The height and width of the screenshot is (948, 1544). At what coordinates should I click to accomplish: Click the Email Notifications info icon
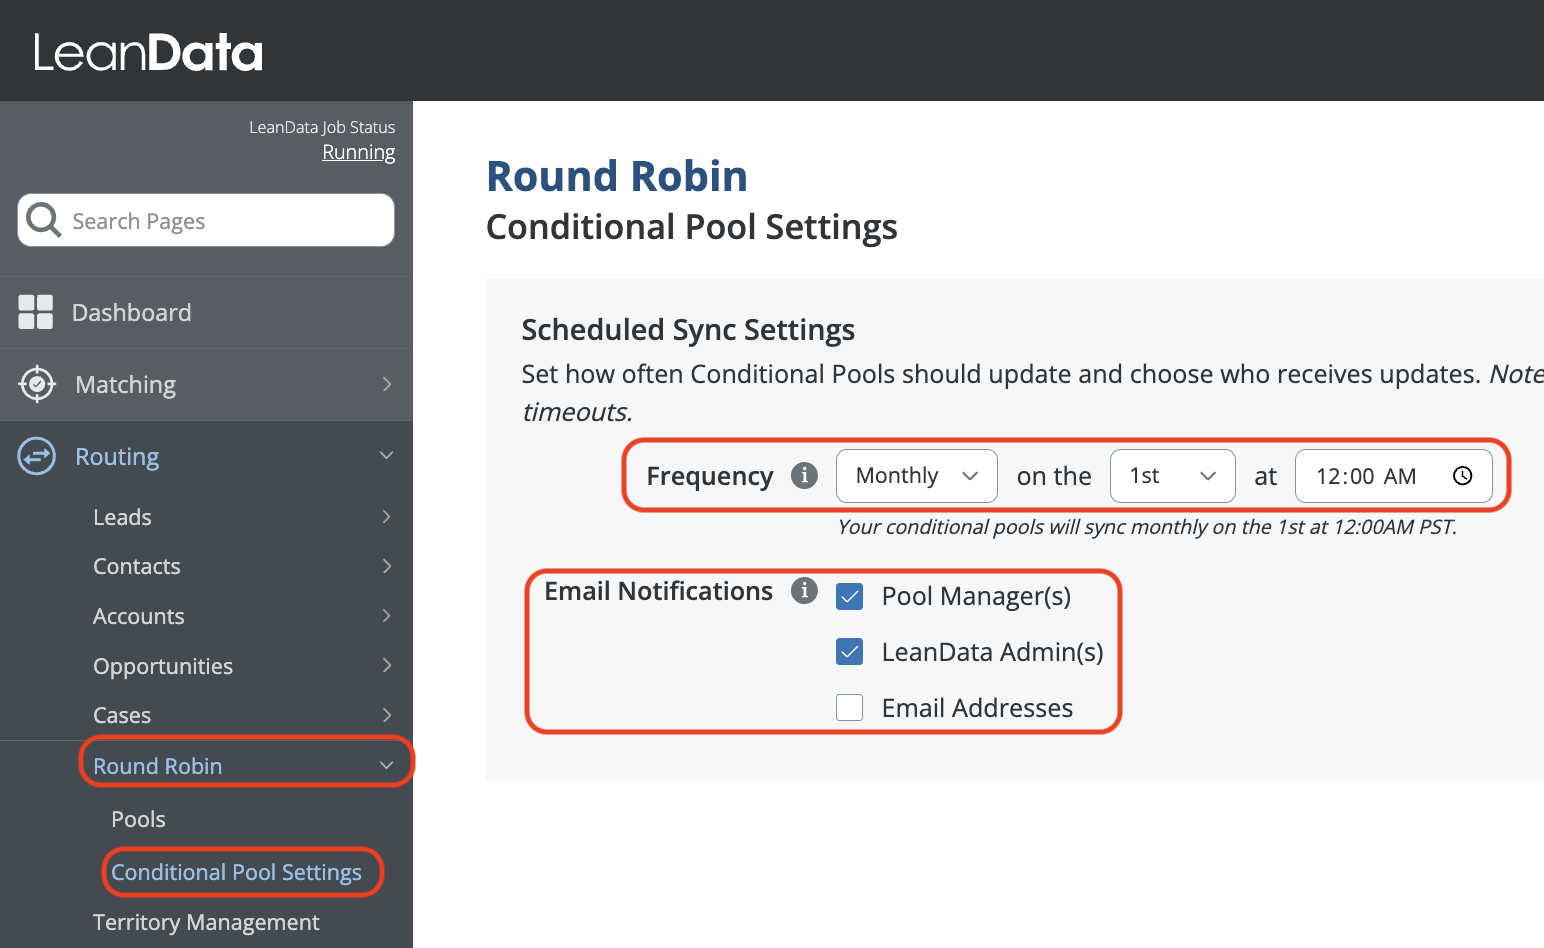coord(804,591)
